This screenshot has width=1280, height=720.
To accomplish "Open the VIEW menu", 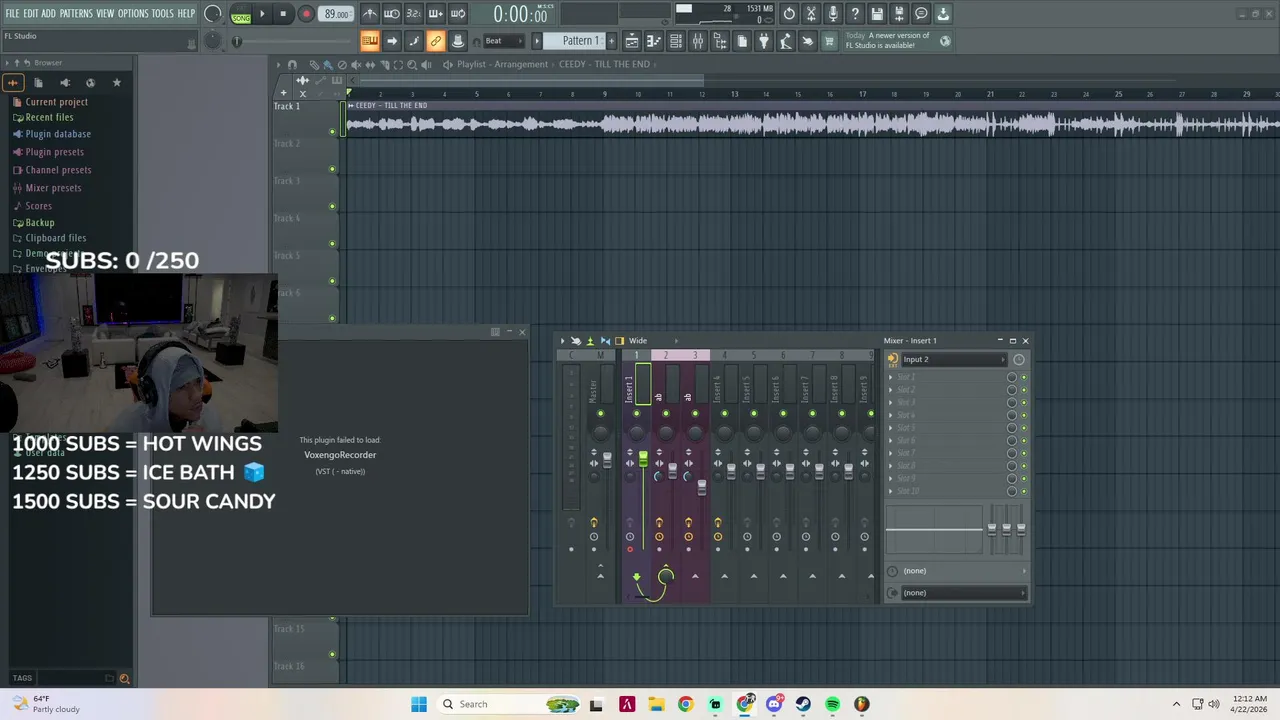I will pyautogui.click(x=105, y=14).
